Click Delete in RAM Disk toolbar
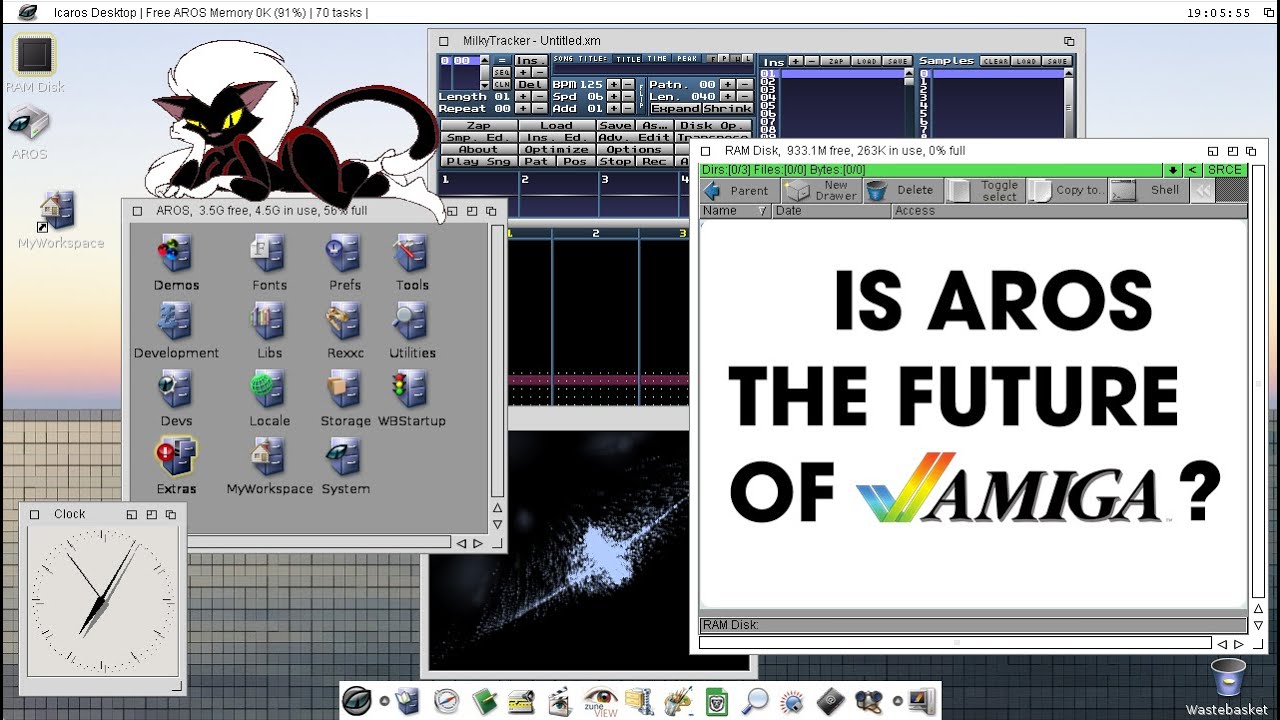Image resolution: width=1280 pixels, height=720 pixels. tap(902, 191)
